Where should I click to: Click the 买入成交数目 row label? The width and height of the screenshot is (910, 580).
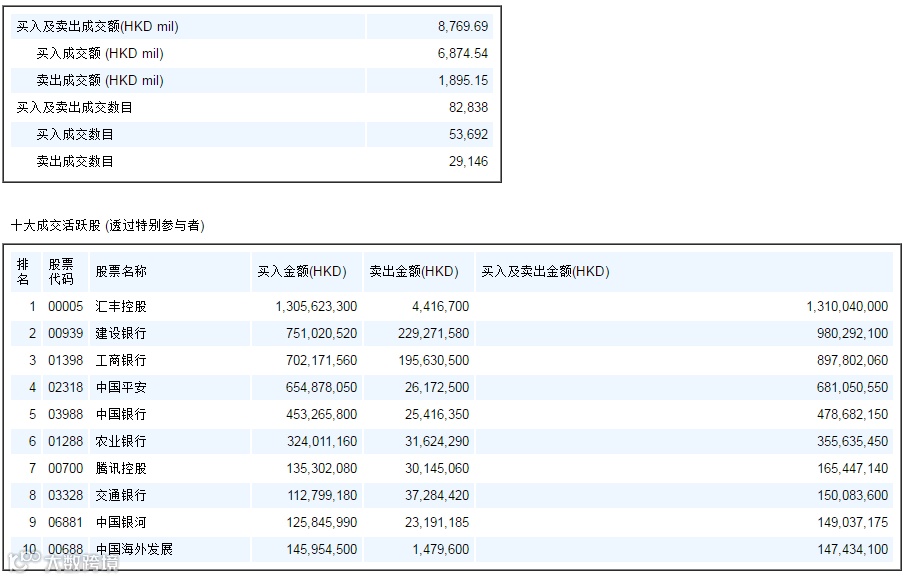click(75, 135)
